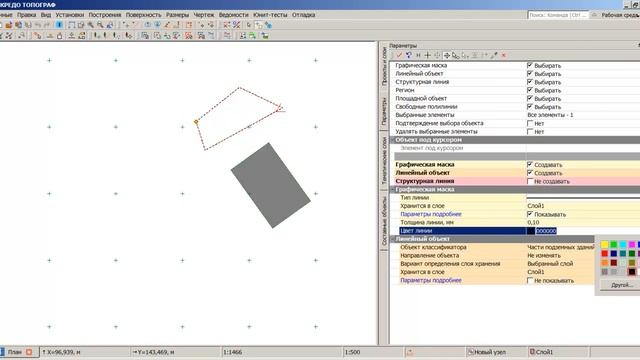The width and height of the screenshot is (640, 360).
Task: Open Объект классификатора value Части подземных зданий
Action: [x=560, y=247]
